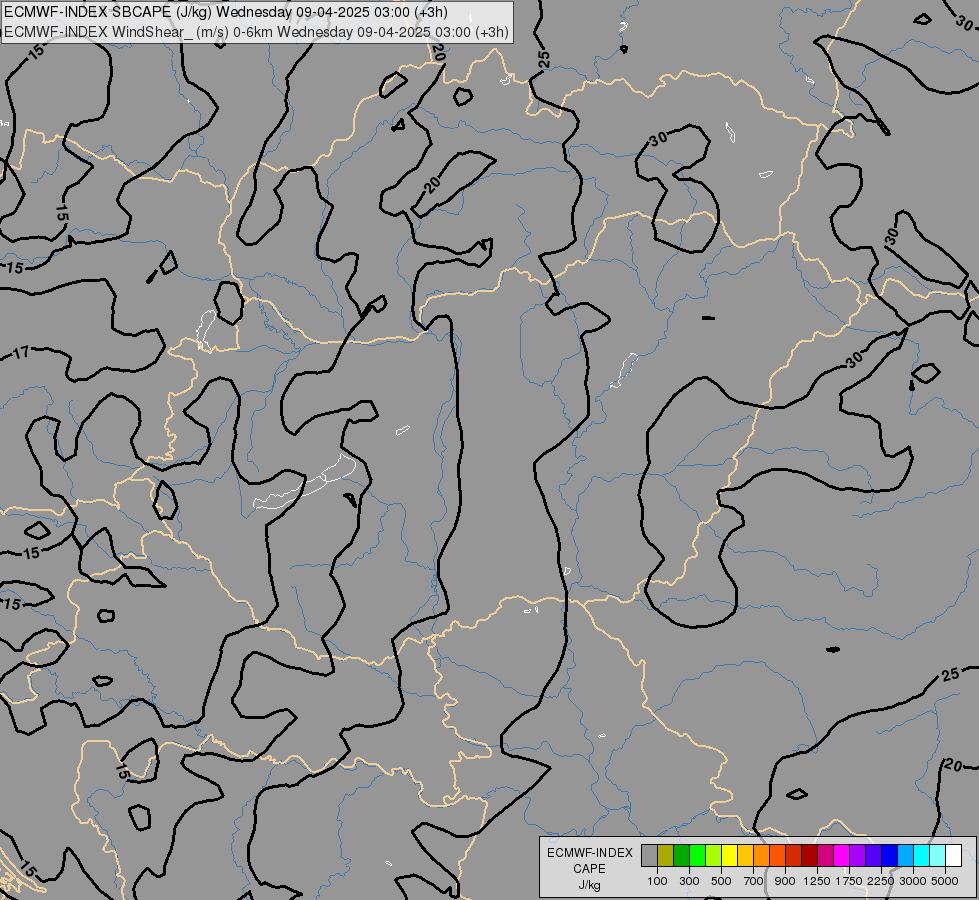Click the 5000 legend value

coord(945,881)
